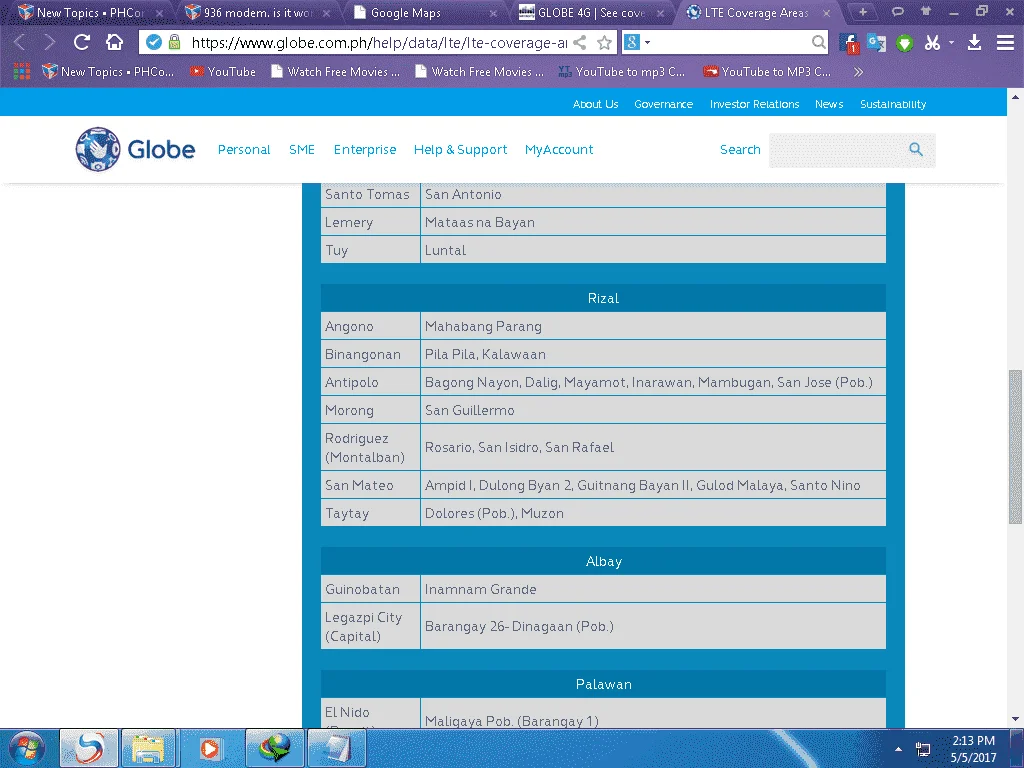Open the Maxthon browser taskbar icon
Viewport: 1024px width, 768px height.
pyautogui.click(x=89, y=748)
